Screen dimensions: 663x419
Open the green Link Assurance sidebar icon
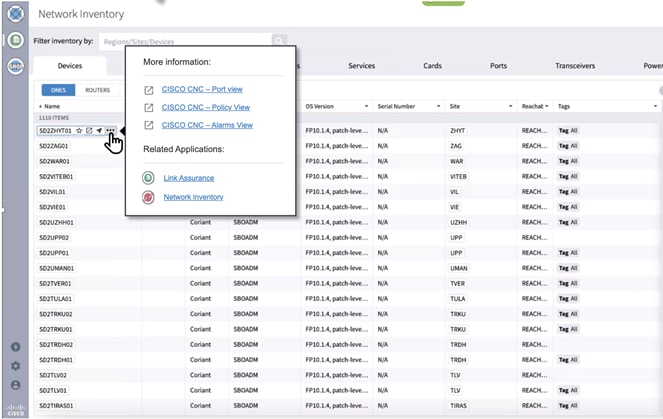16,40
